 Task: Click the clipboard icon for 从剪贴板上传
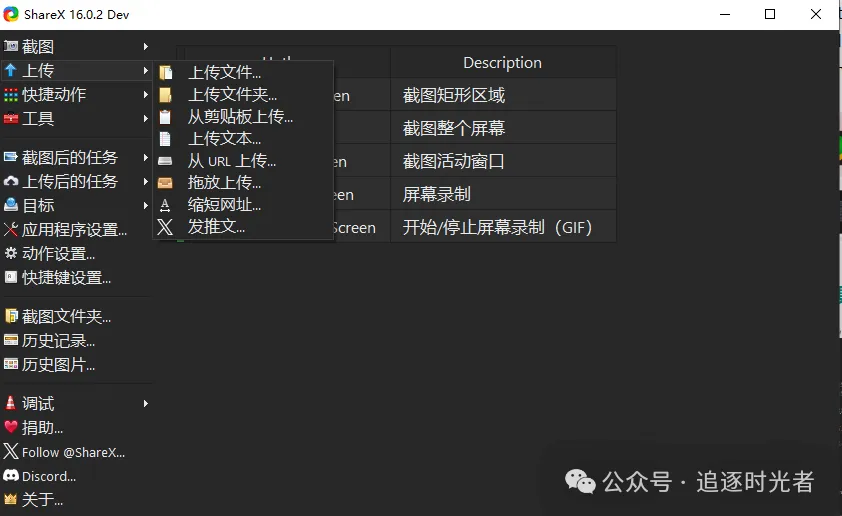pos(165,117)
